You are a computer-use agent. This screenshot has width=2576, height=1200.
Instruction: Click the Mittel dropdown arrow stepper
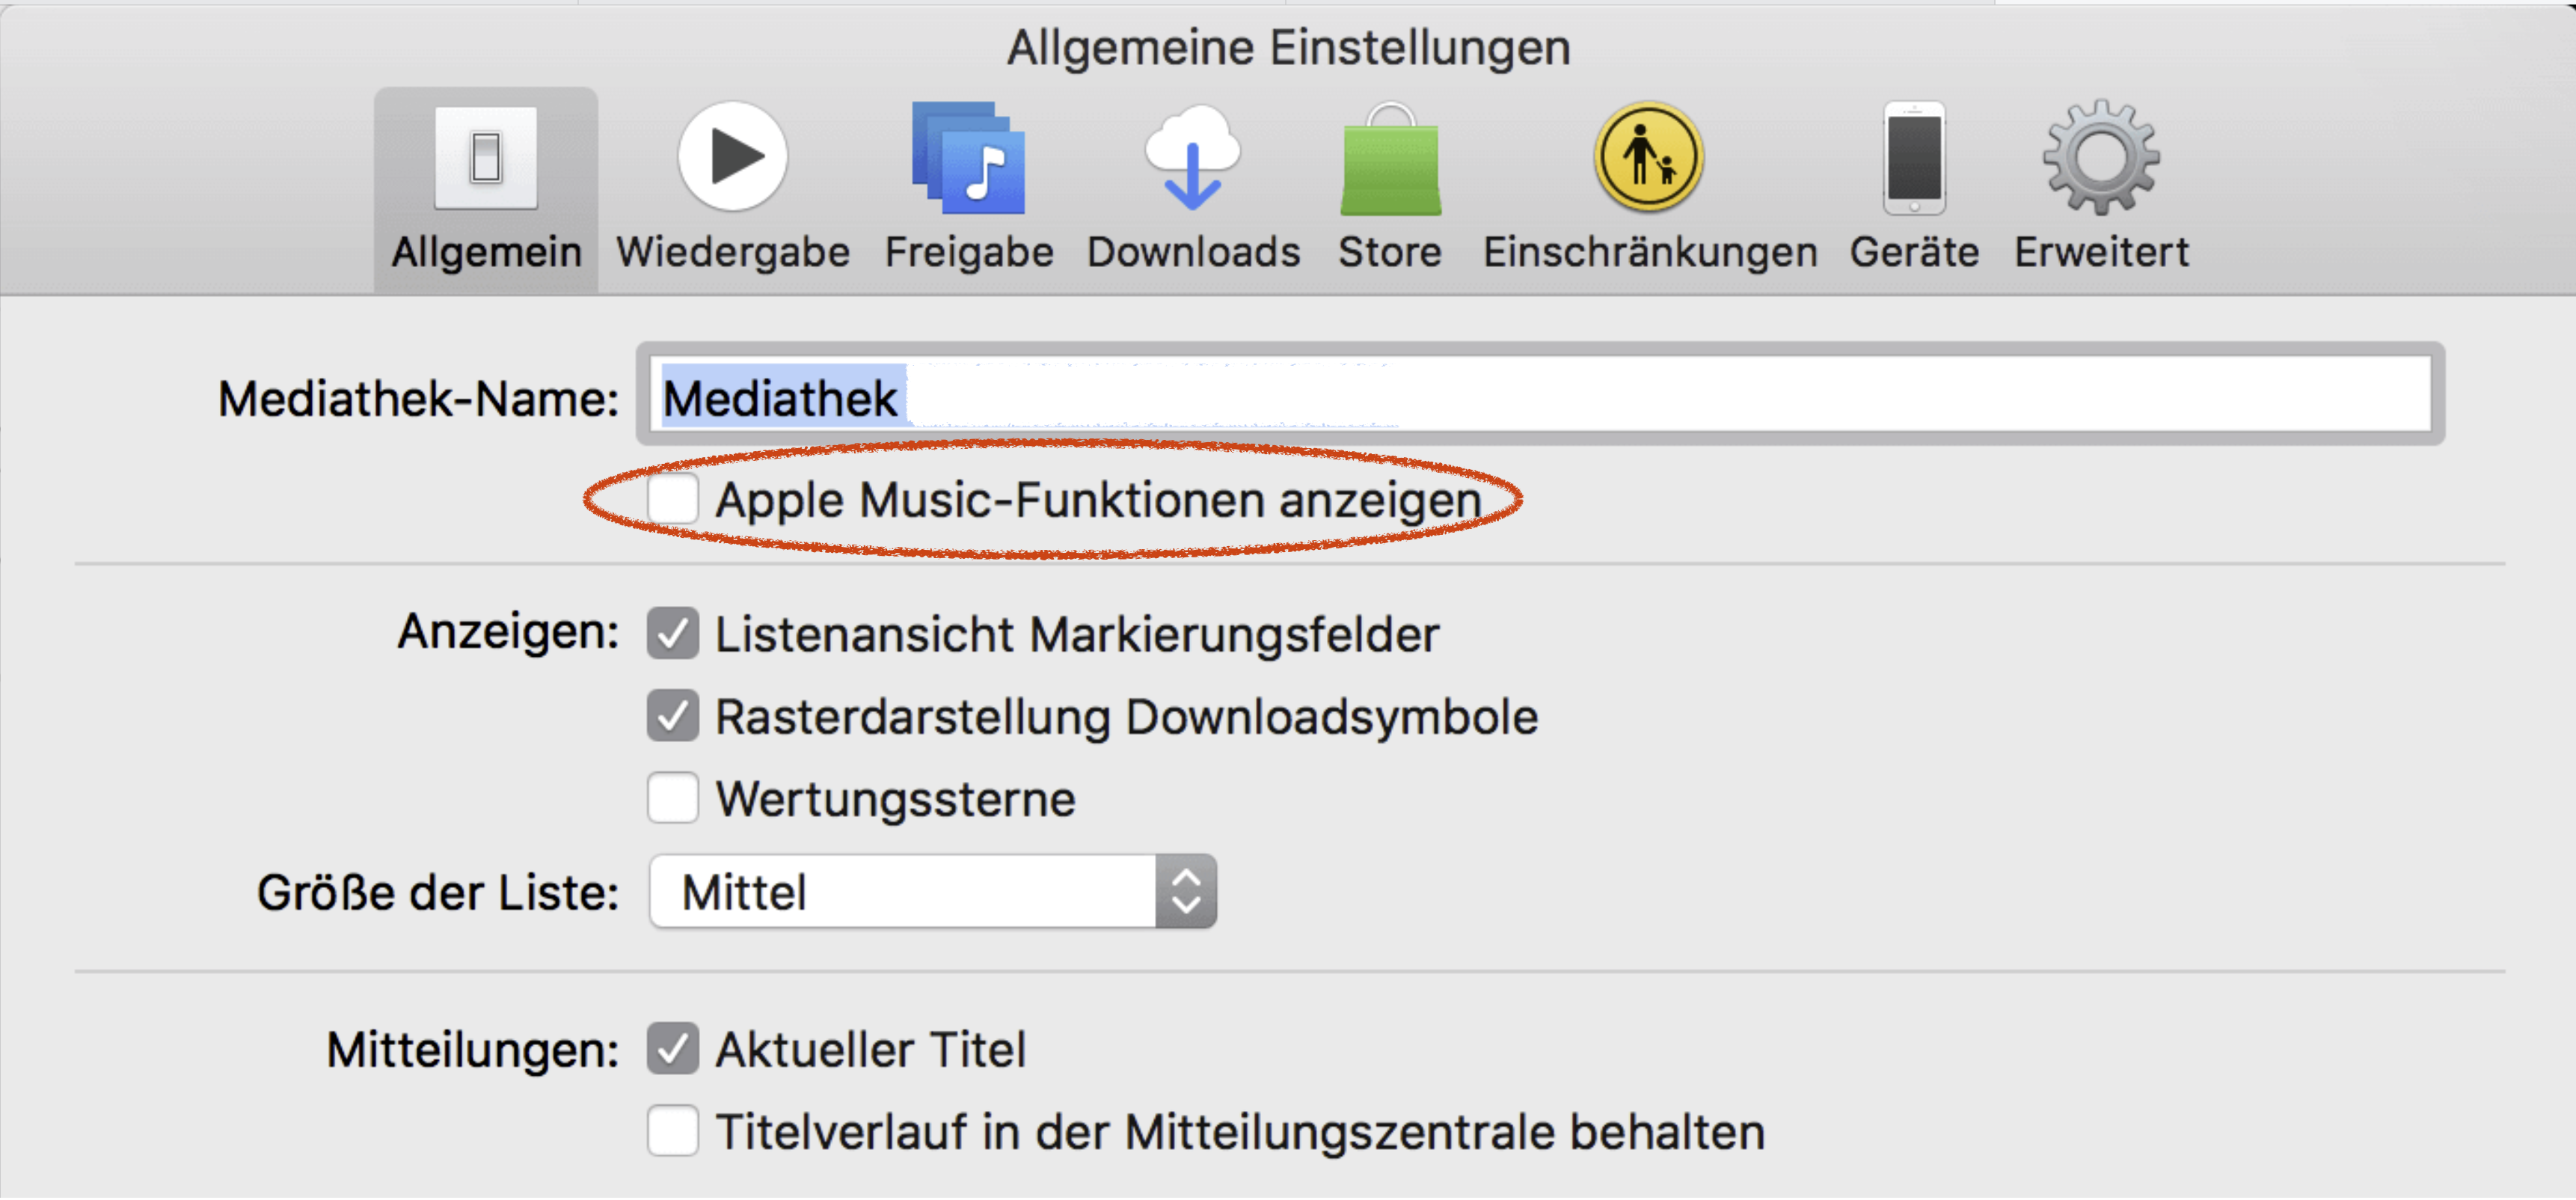click(x=1186, y=891)
